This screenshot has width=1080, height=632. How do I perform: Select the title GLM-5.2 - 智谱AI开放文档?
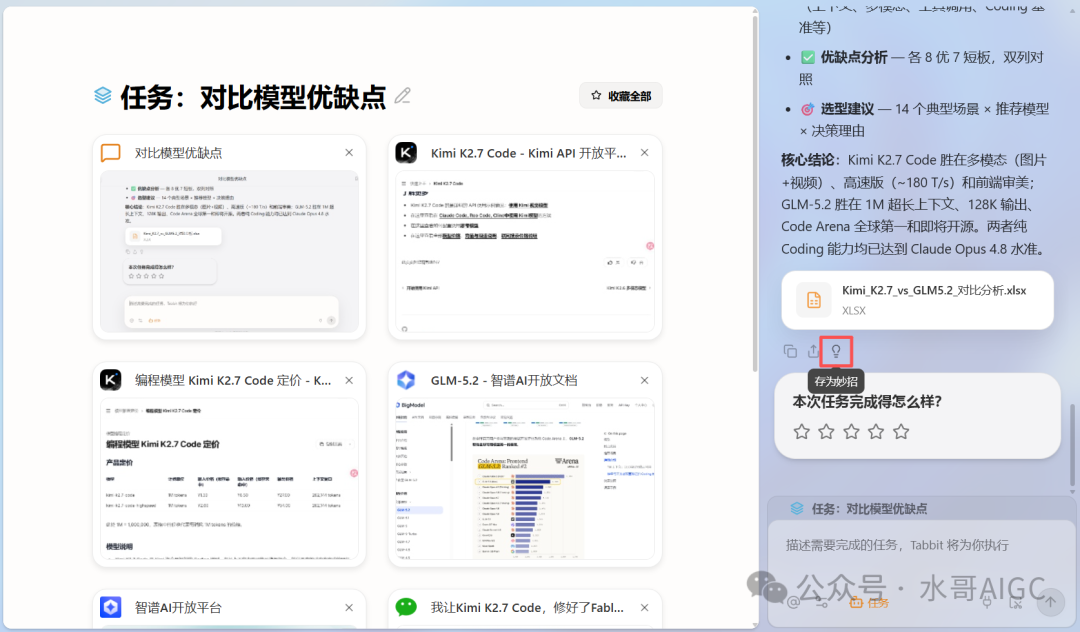[504, 381]
